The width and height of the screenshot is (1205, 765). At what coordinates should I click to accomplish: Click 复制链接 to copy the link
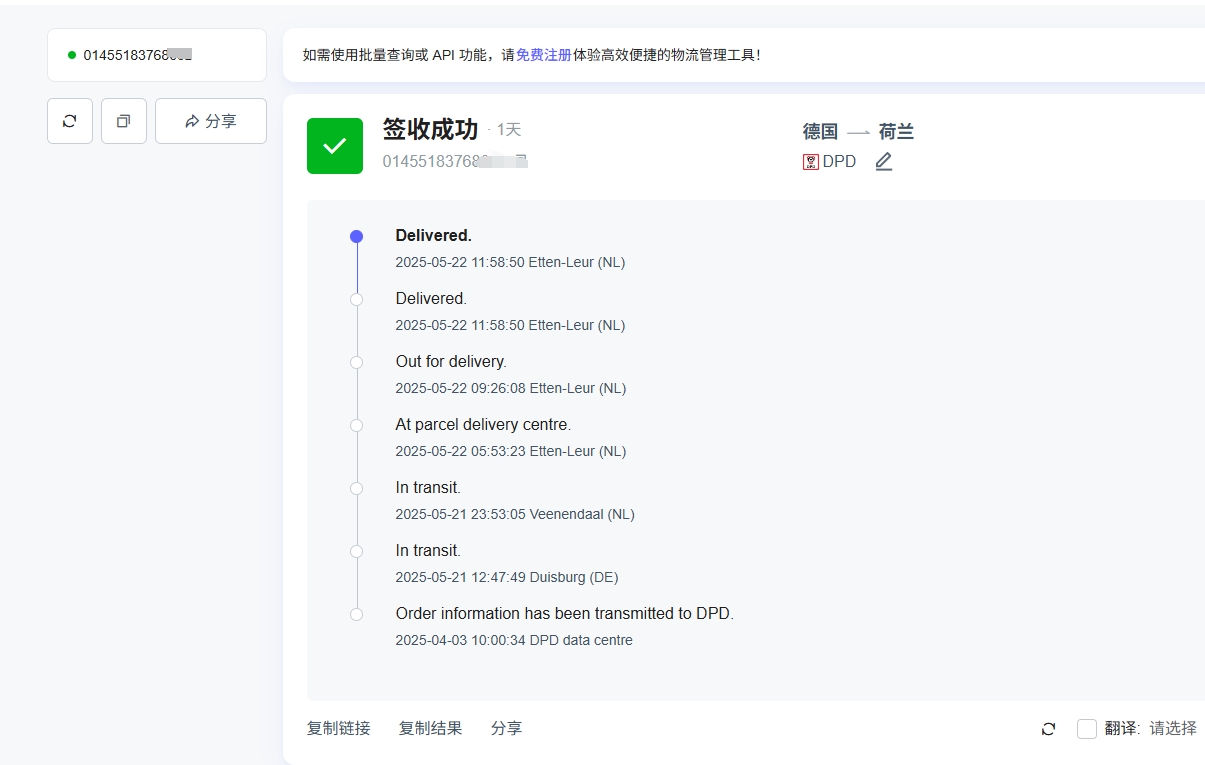coord(338,729)
